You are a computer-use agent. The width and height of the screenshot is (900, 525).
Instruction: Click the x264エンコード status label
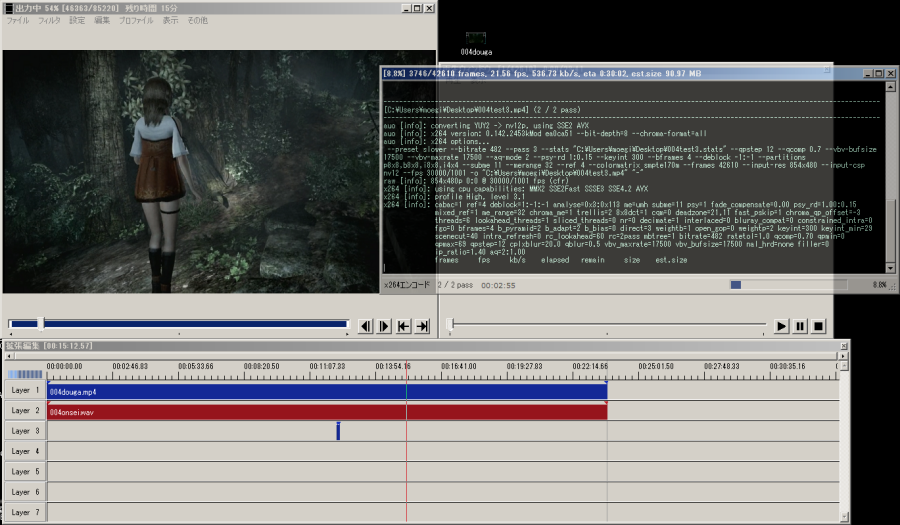(407, 285)
